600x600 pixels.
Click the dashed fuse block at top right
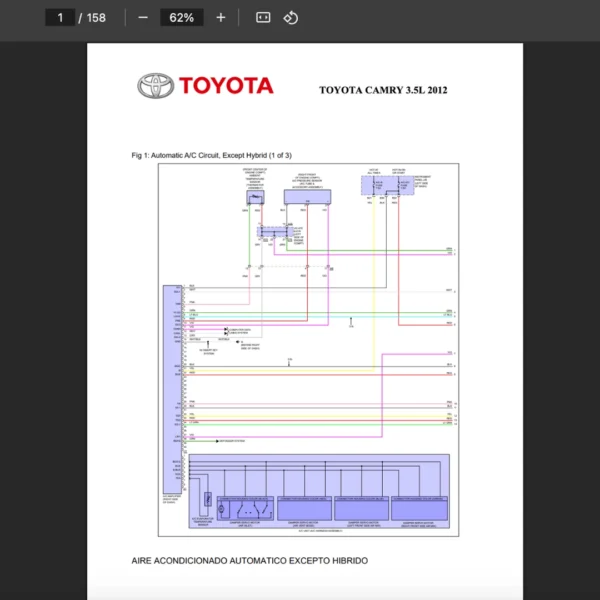(387, 187)
